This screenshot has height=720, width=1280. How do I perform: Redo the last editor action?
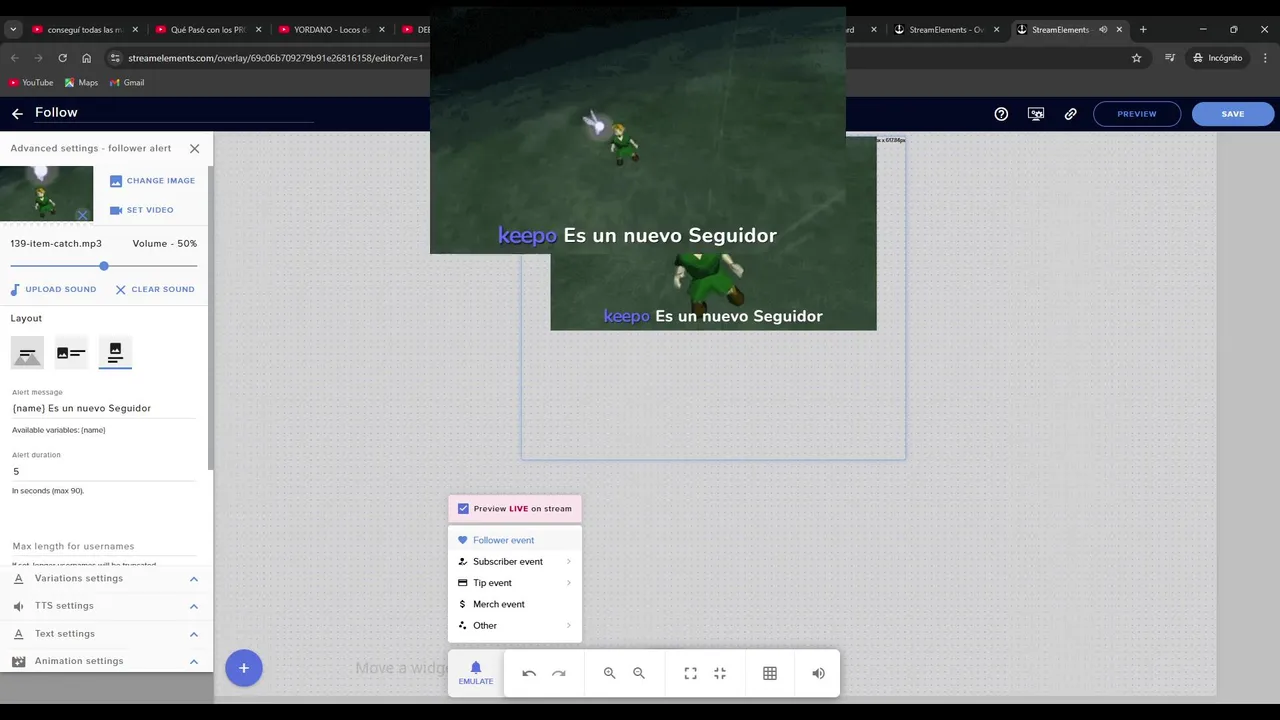coord(559,674)
